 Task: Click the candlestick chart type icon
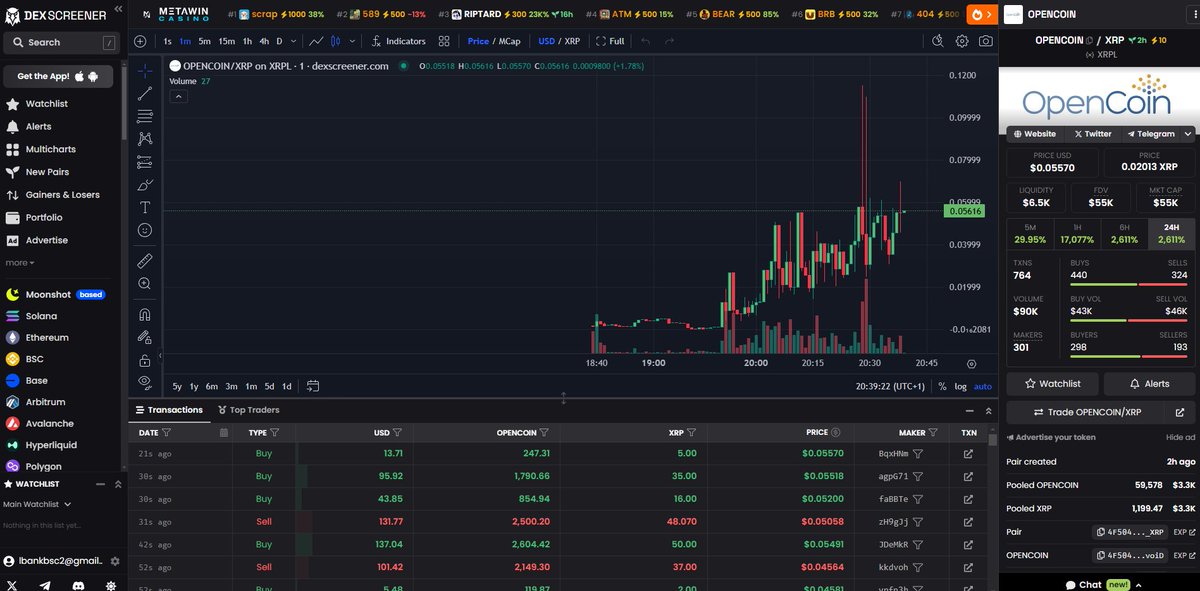[x=337, y=41]
